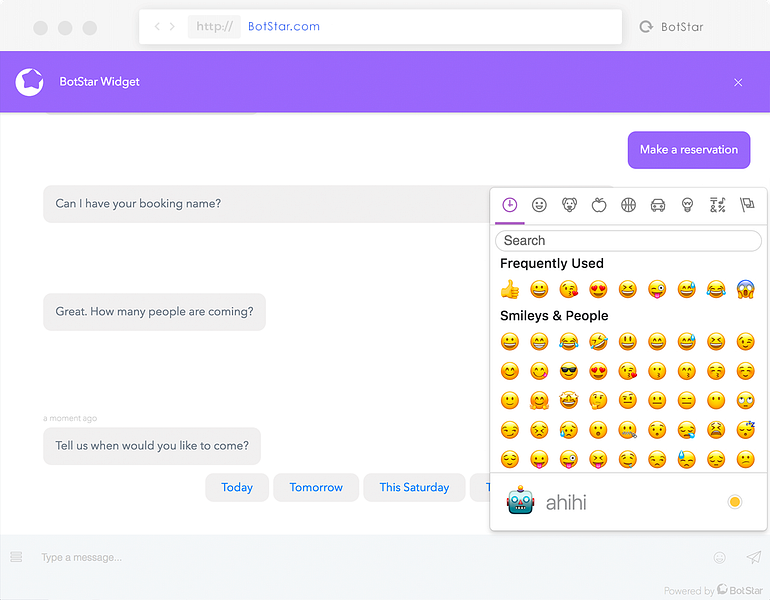Viewport: 770px width, 600px height.
Task: Choose the Today quick reply
Action: (237, 487)
